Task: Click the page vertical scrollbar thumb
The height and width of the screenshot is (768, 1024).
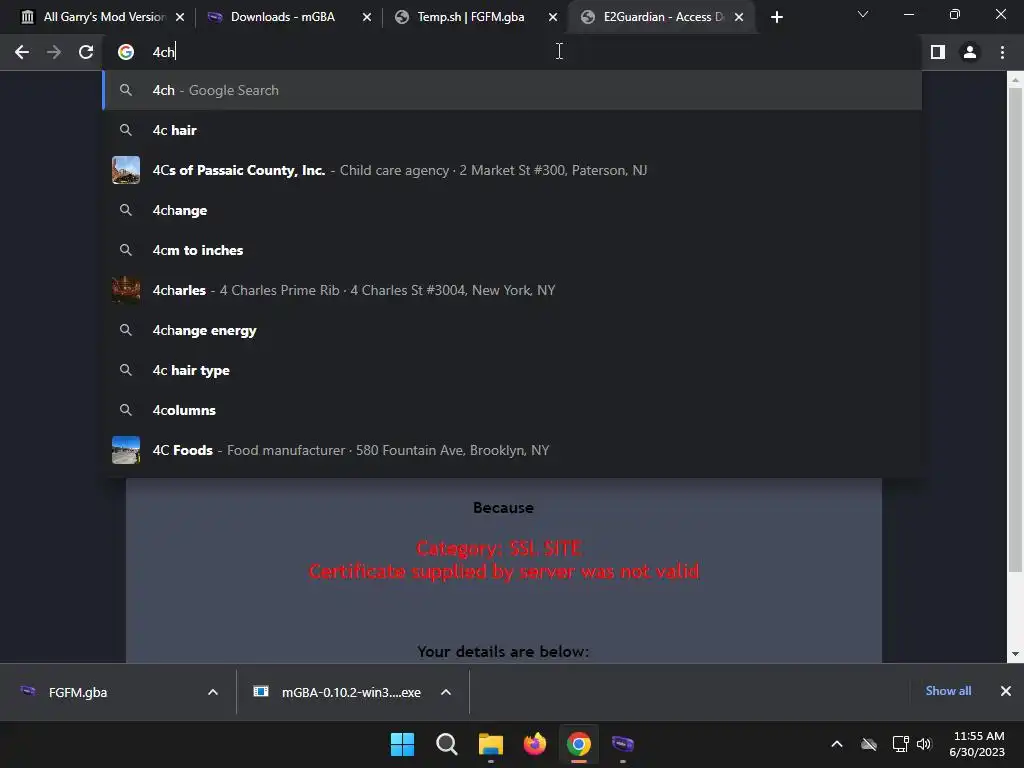Action: [x=1015, y=330]
